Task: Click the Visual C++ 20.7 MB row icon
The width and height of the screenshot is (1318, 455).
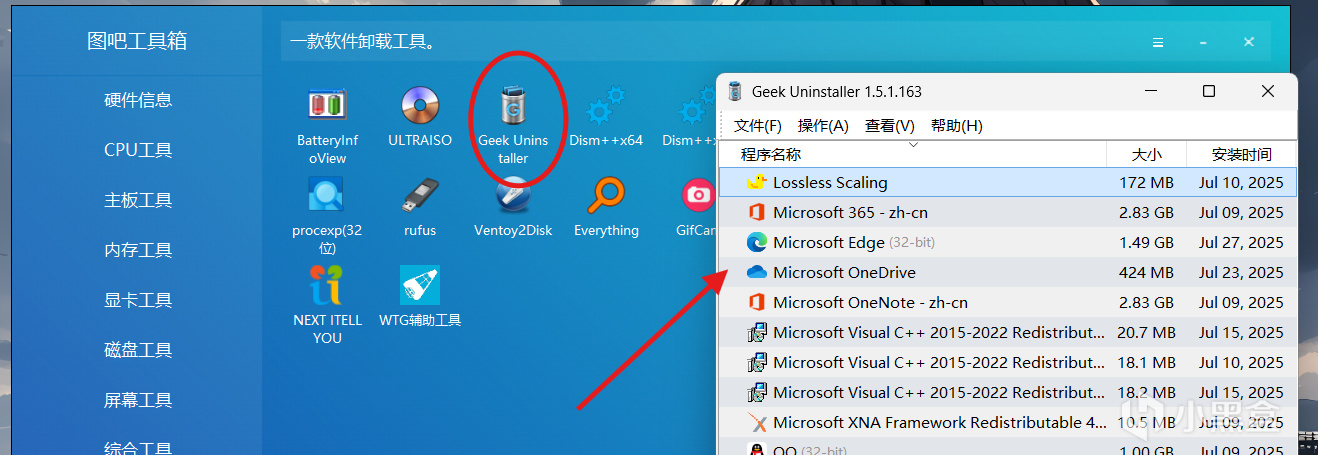Action: (x=757, y=332)
